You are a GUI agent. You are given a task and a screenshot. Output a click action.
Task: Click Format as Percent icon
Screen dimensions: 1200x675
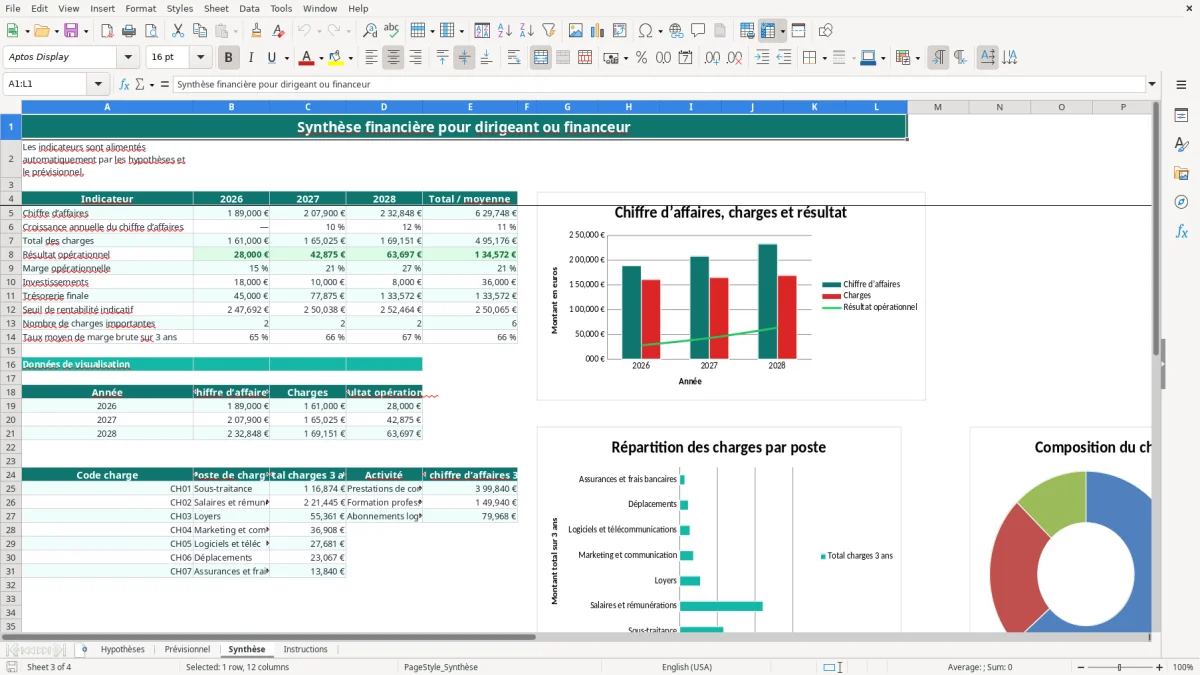point(641,57)
